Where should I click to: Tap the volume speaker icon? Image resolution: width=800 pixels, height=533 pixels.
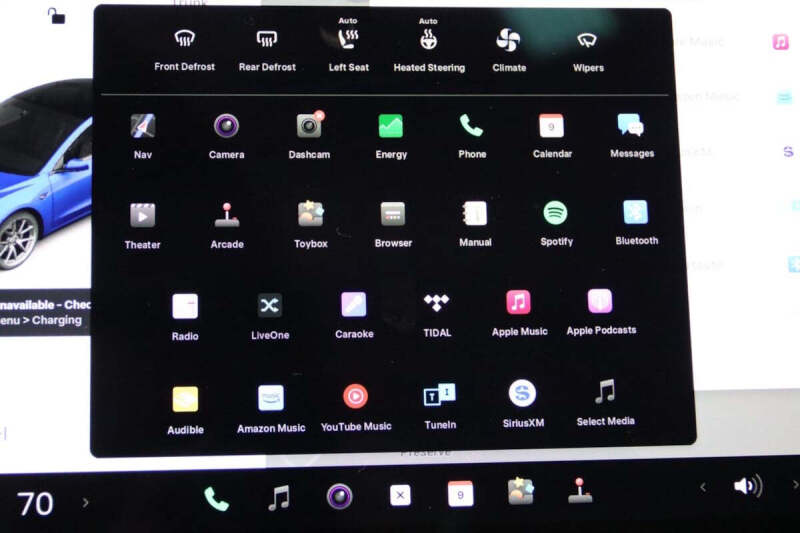748,486
